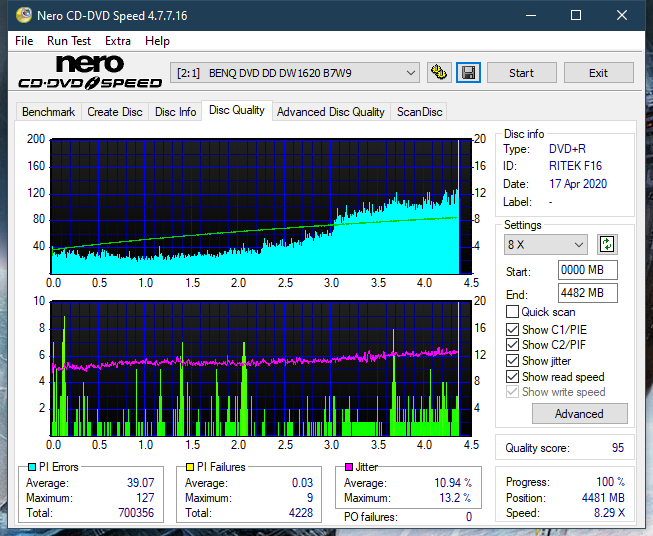
Task: Click the Exit button
Action: pos(598,73)
